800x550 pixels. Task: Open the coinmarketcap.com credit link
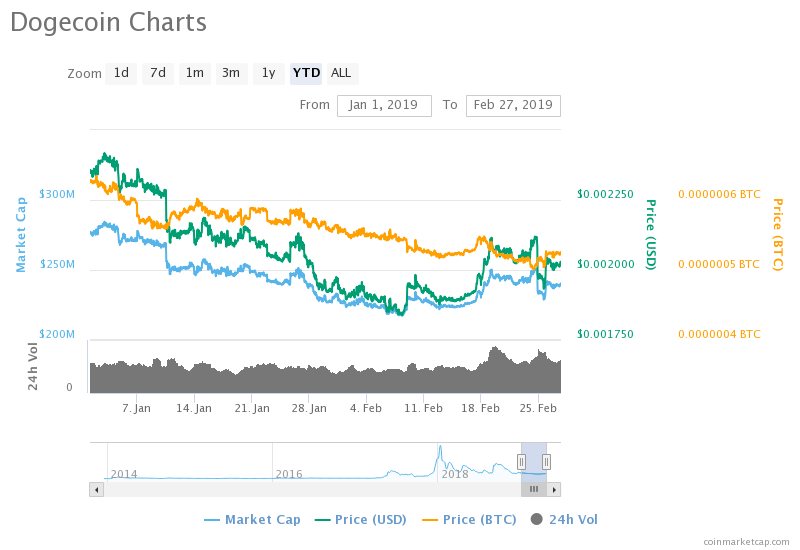[x=746, y=542]
